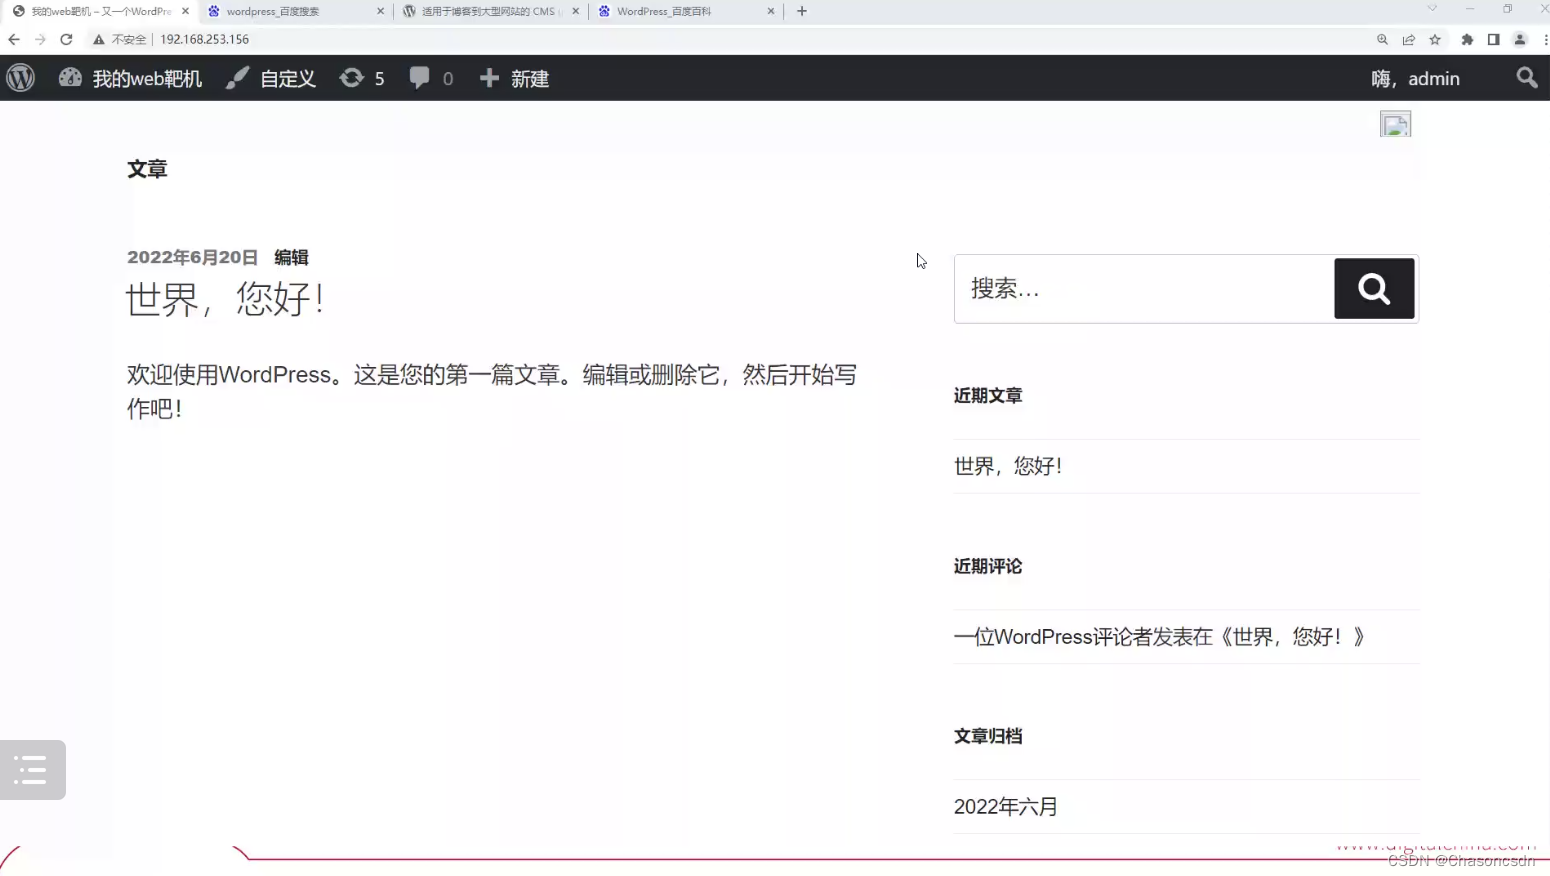Open the browser profile avatar
Viewport: 1550px width, 876px height.
1520,39
